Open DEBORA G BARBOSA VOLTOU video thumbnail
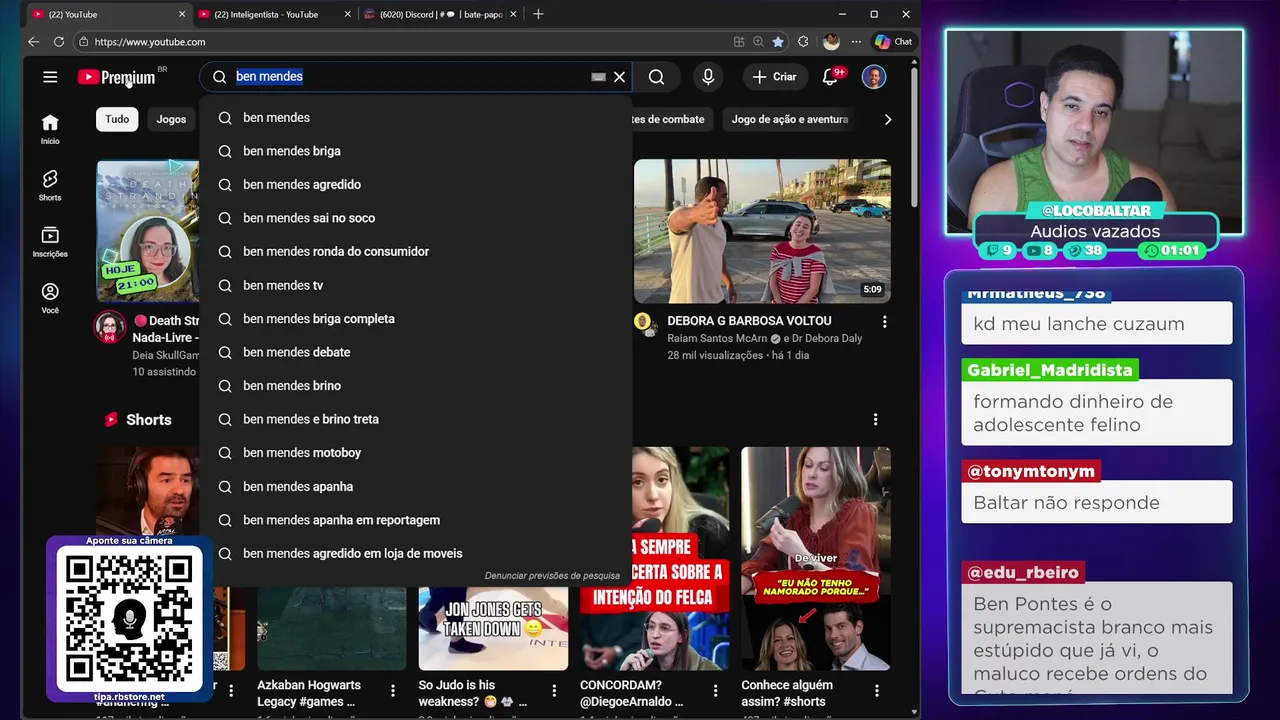The image size is (1280, 720). [762, 231]
